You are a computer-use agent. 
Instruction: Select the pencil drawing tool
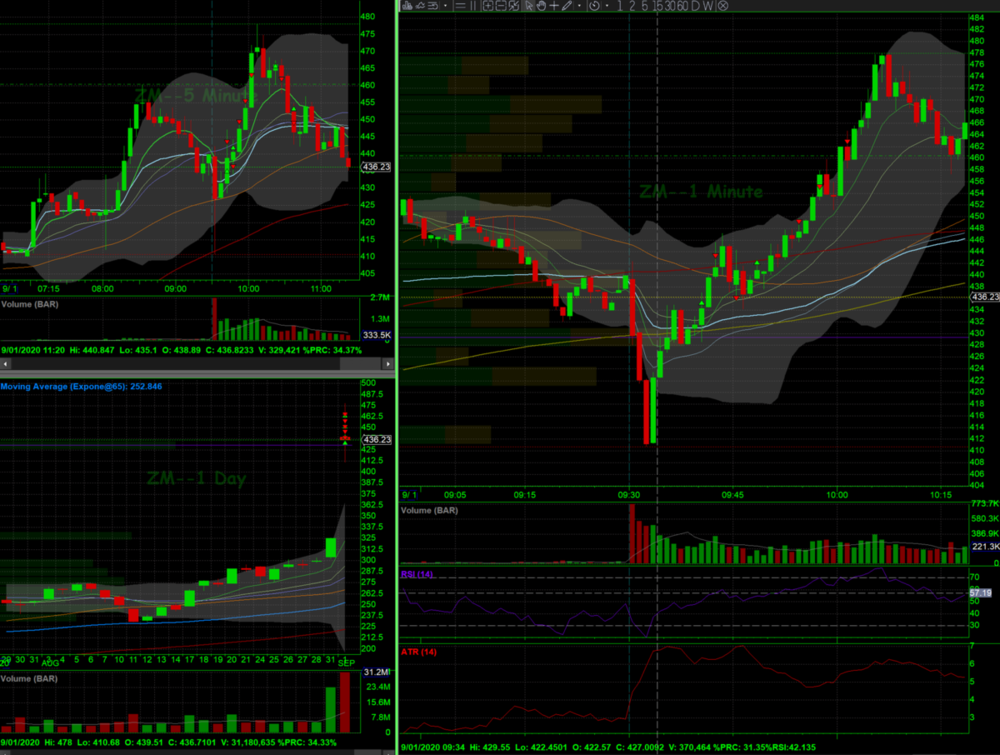pyautogui.click(x=566, y=6)
